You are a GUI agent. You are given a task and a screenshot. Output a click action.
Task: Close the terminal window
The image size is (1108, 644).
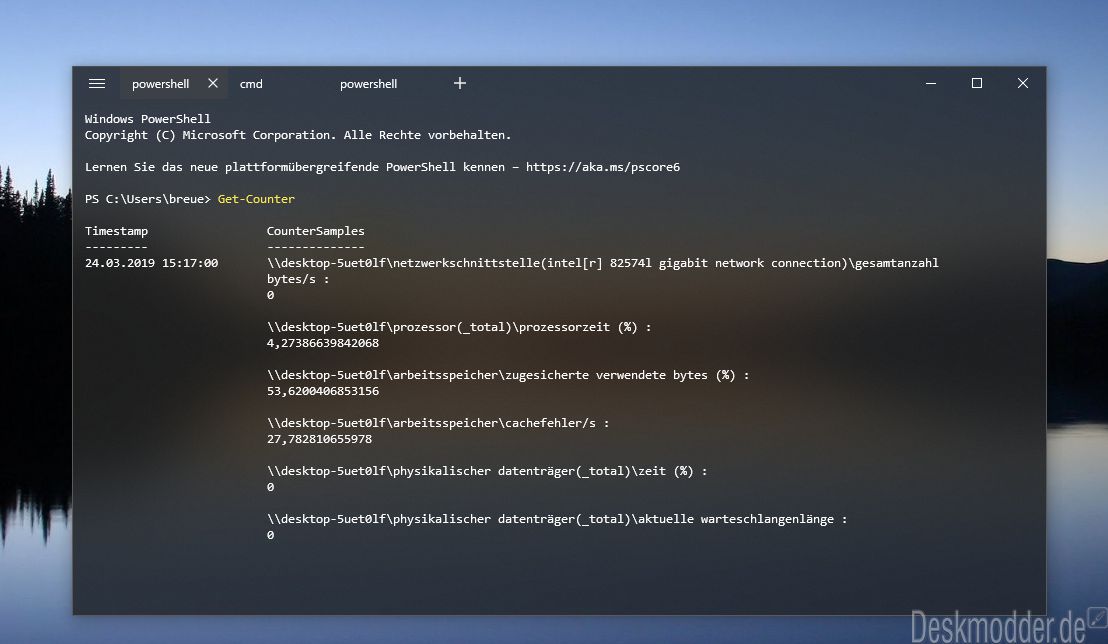click(x=1022, y=83)
